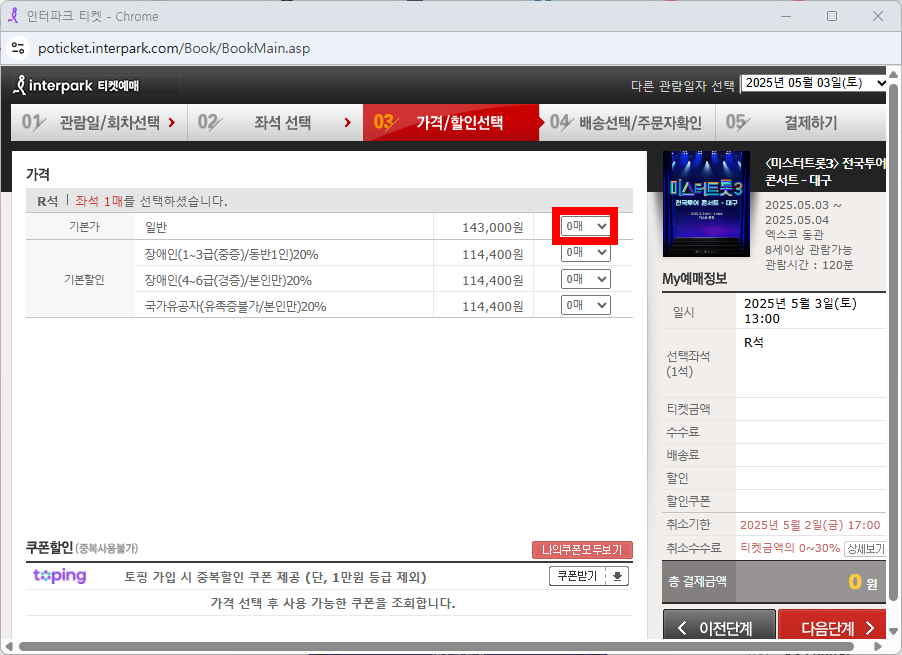Click the Interpark icon in the title bar
The width and height of the screenshot is (902, 655).
point(16,15)
